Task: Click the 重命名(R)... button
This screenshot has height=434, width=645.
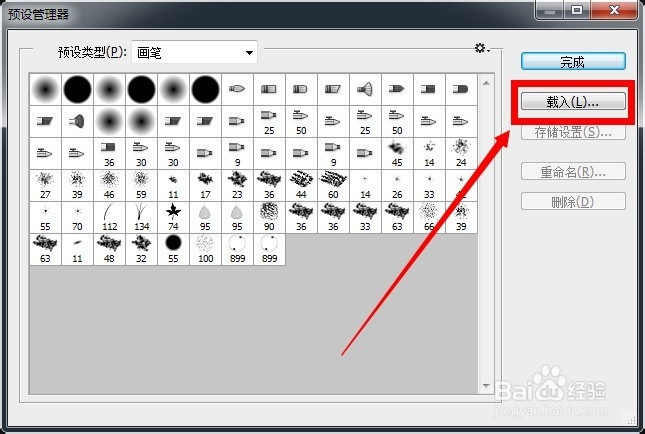Action: pos(573,171)
